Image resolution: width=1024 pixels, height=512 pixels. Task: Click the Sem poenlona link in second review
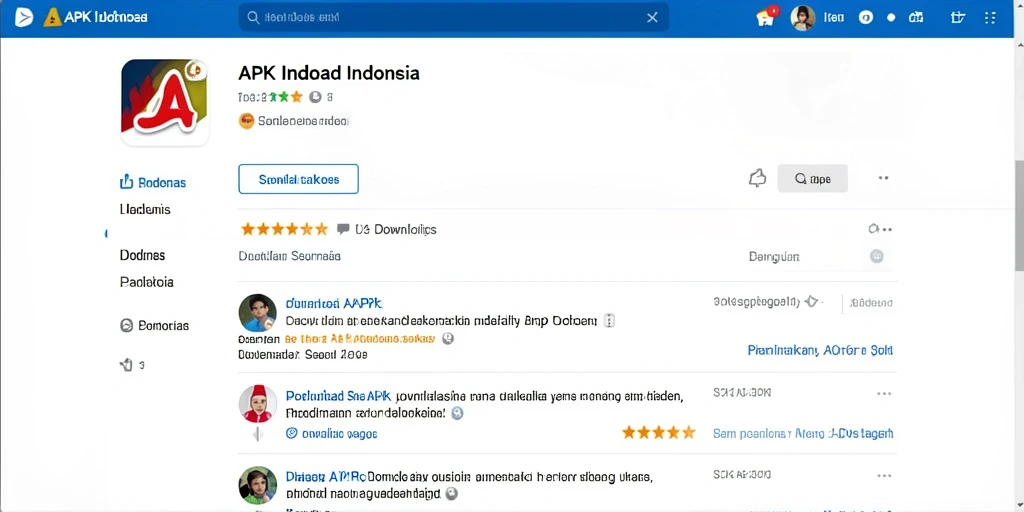point(803,433)
